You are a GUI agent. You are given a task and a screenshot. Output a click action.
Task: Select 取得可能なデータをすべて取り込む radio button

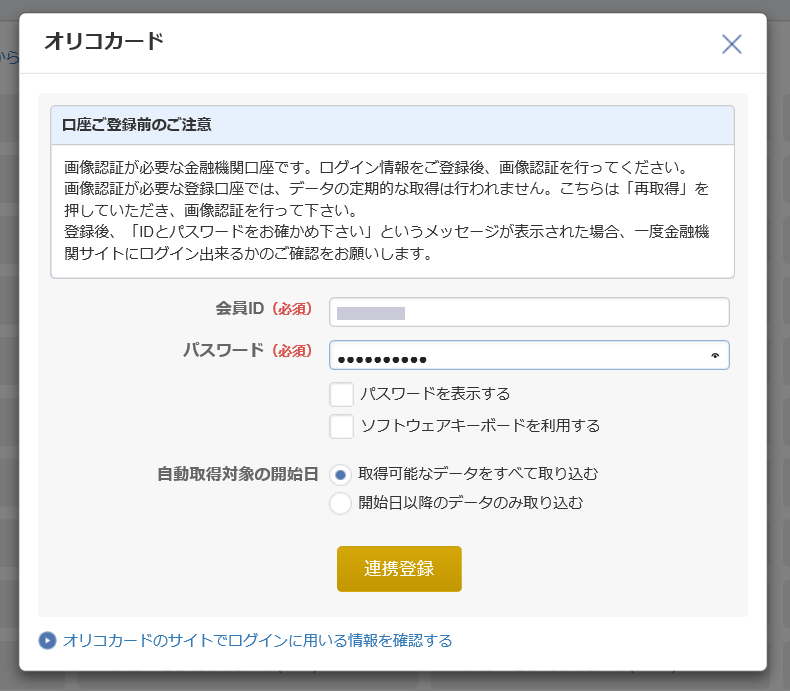tap(341, 474)
